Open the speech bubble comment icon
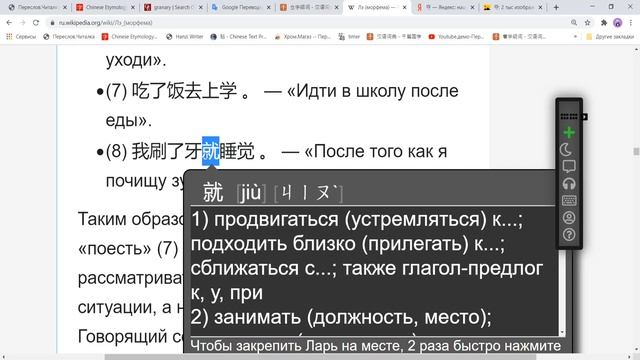 (x=569, y=167)
